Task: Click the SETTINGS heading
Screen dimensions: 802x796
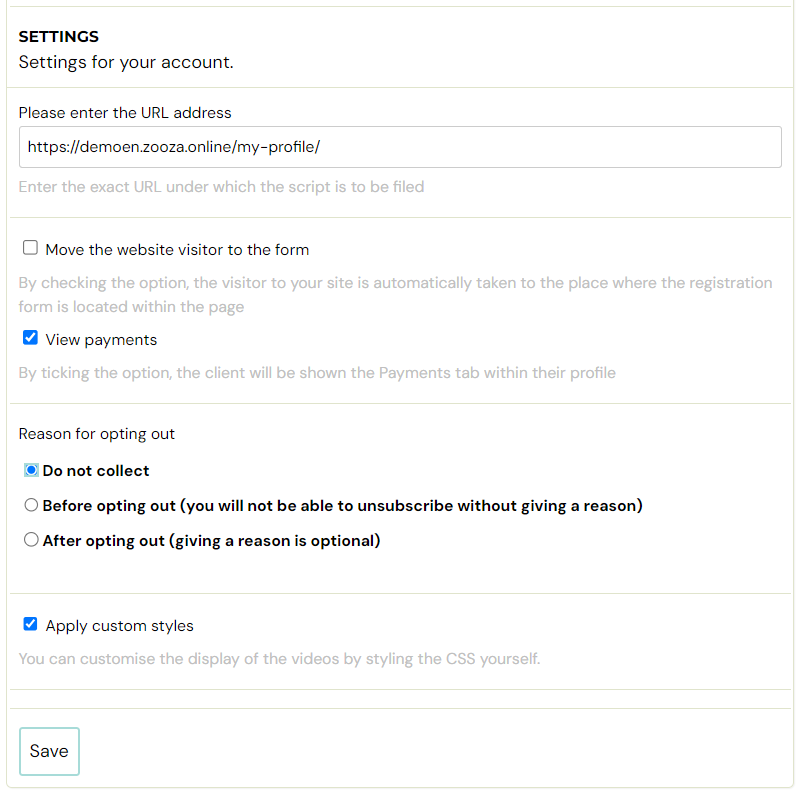Action: [x=59, y=37]
